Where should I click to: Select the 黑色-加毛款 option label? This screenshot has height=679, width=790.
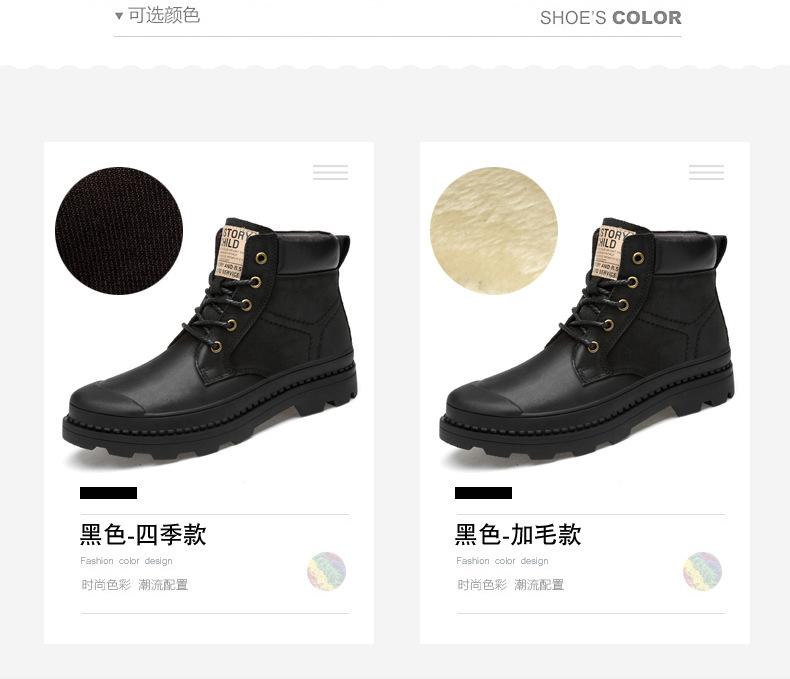pos(518,534)
